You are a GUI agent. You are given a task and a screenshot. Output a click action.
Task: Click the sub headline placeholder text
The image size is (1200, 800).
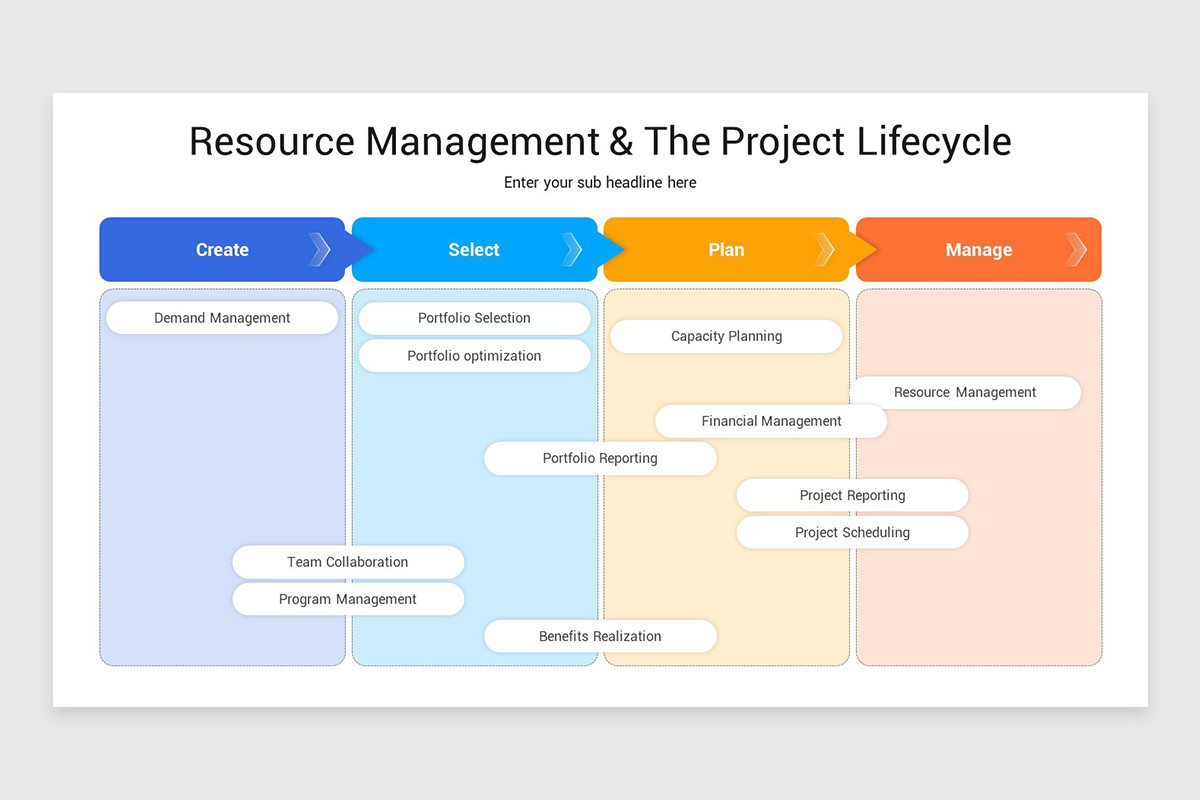click(600, 182)
